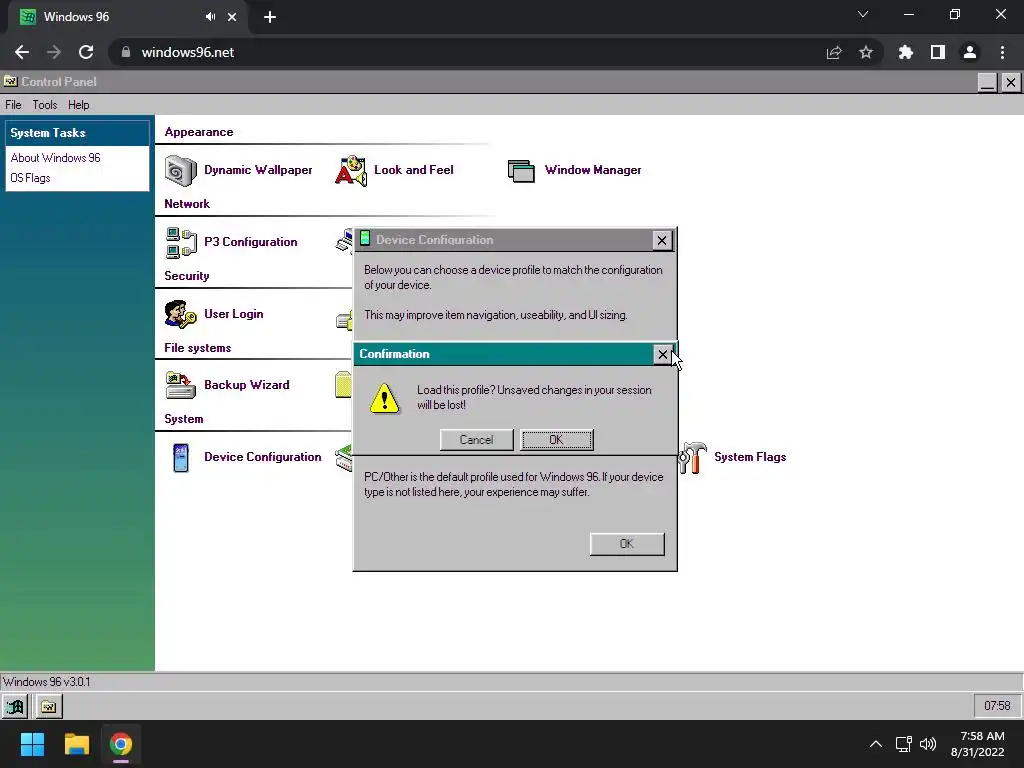Open Windows Start menu
The image size is (1024, 768).
pos(32,744)
